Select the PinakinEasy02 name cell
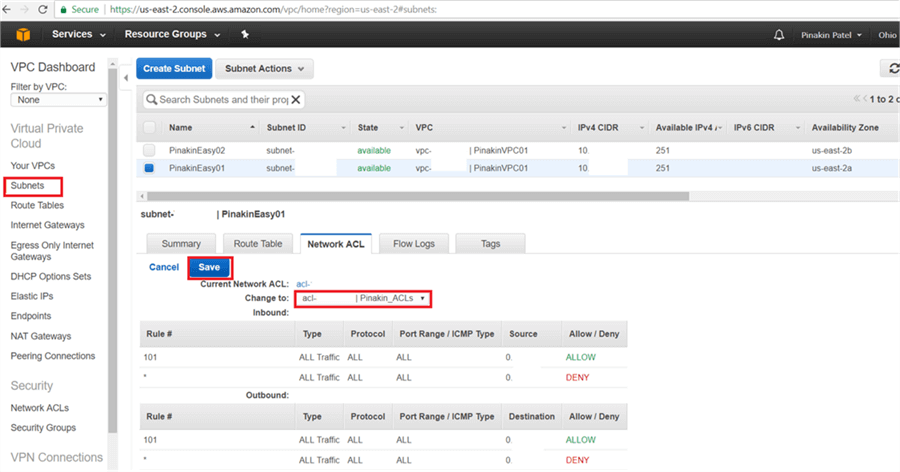This screenshot has height=472, width=900. click(197, 150)
